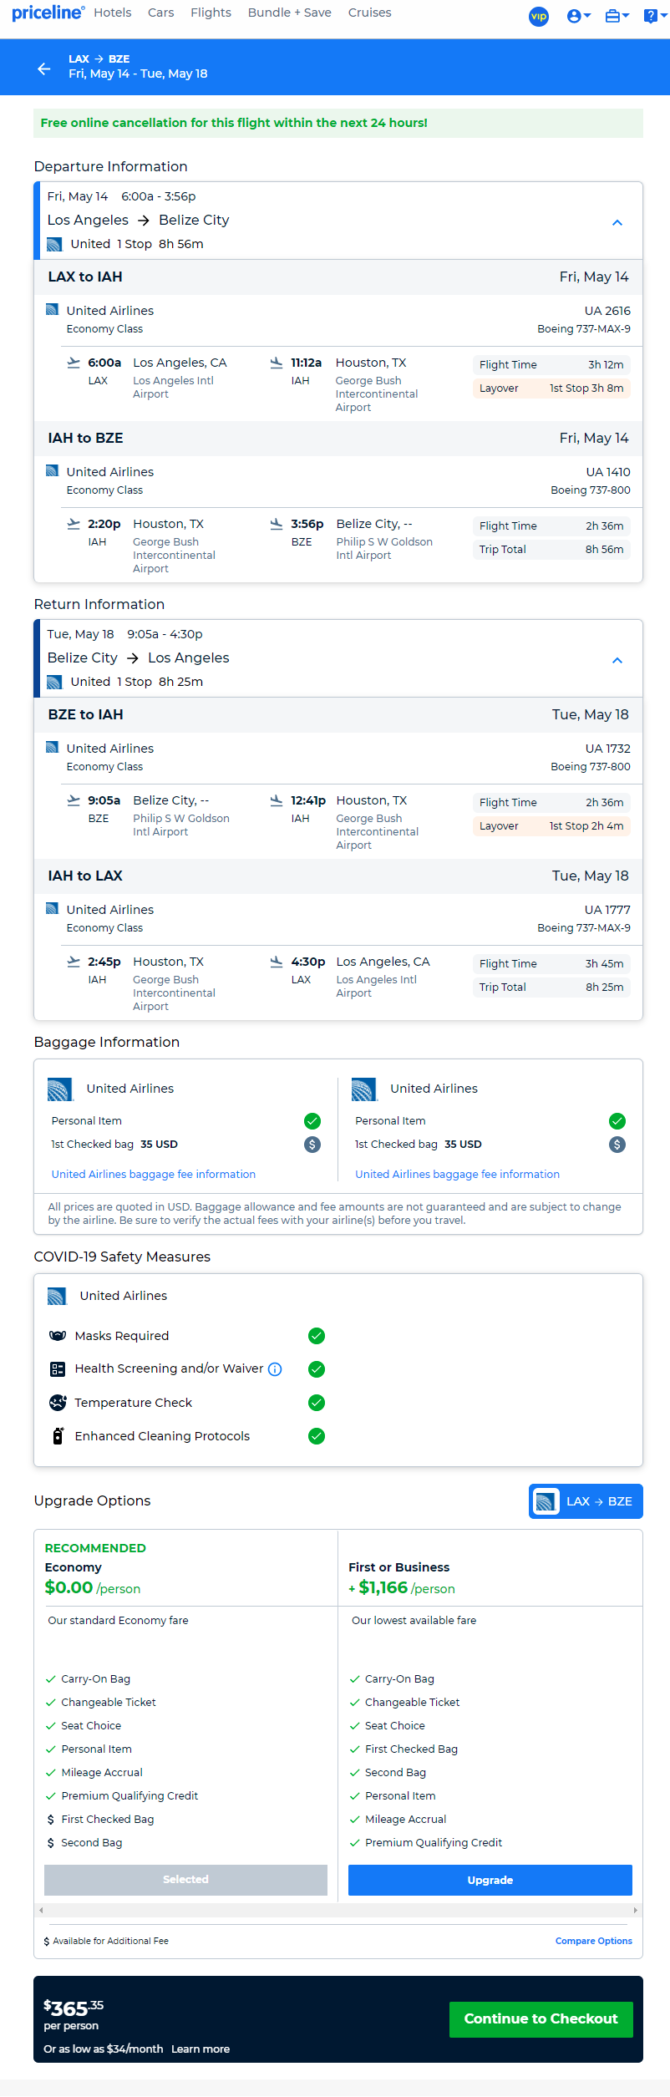Collapse the Belize City to Los Angeles return details
The image size is (670, 2097).
point(617,660)
